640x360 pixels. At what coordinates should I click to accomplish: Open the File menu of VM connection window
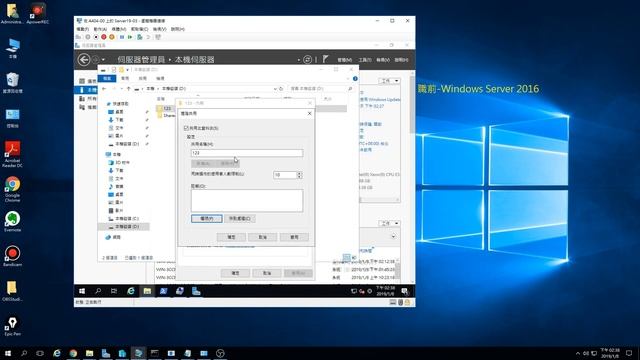point(82,29)
